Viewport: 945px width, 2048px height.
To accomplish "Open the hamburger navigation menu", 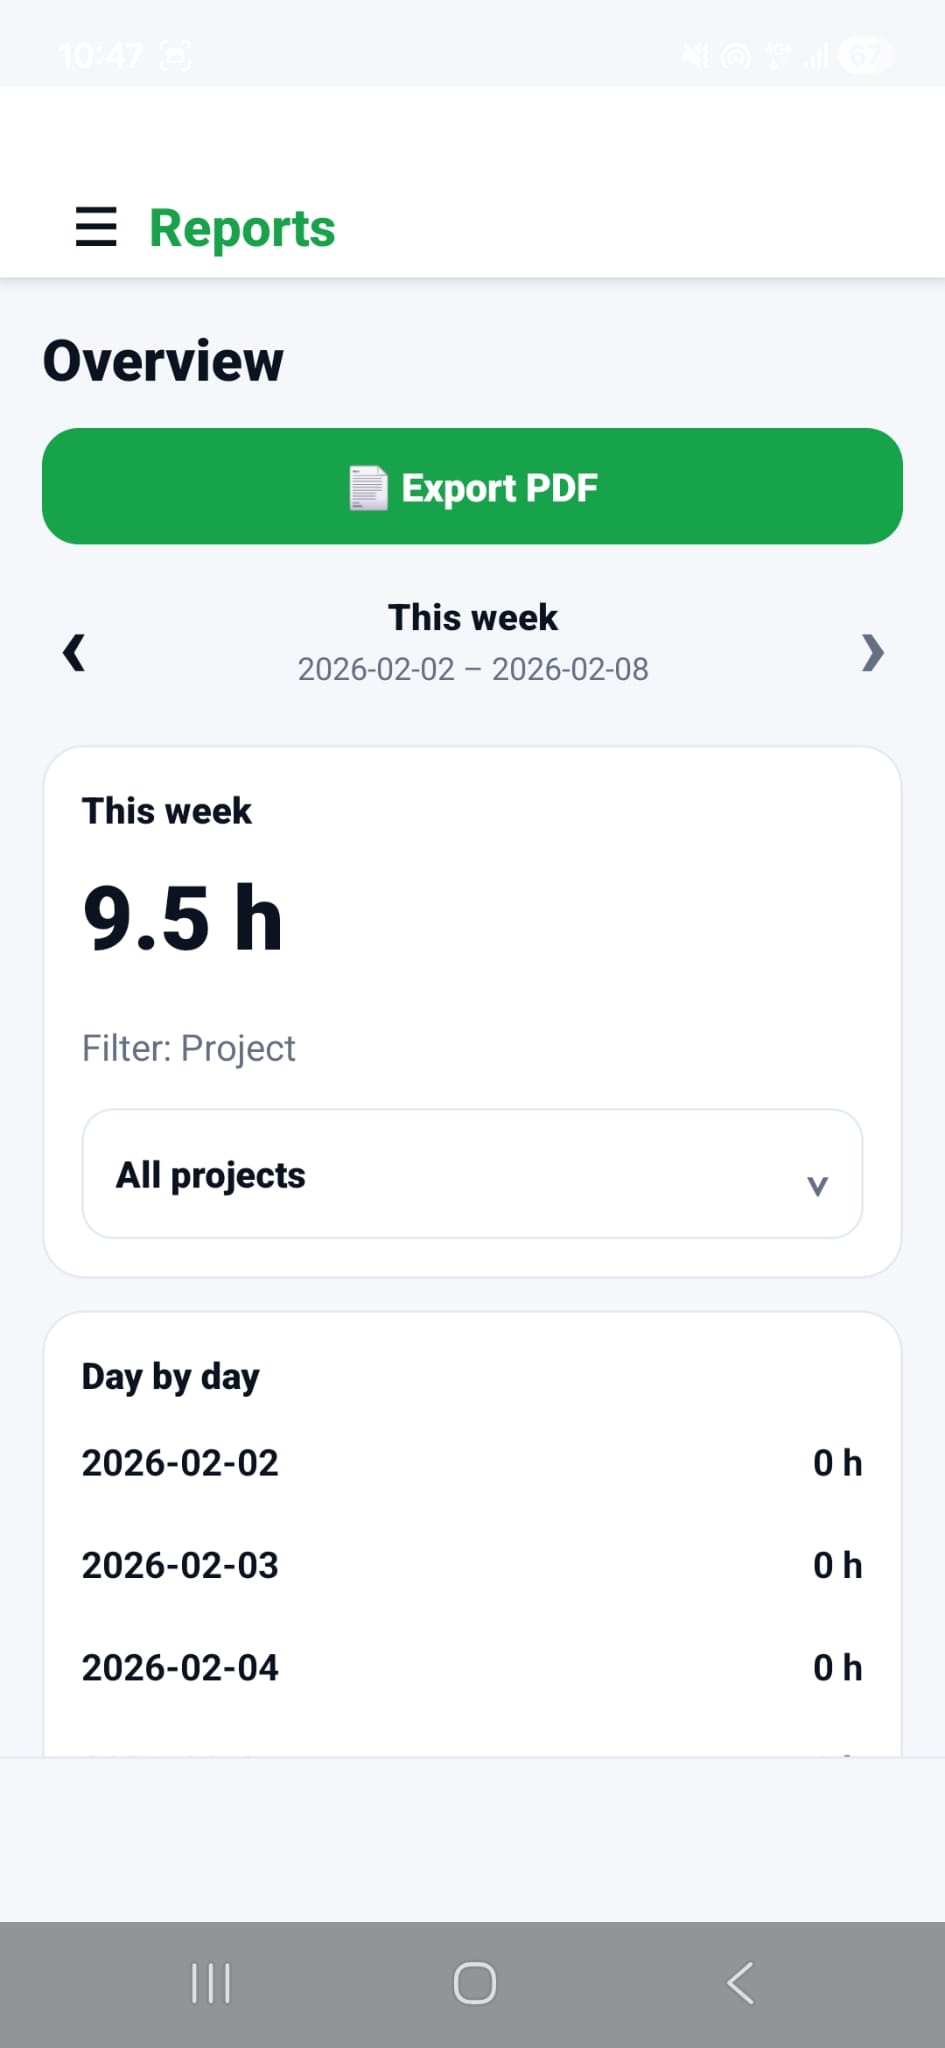I will 95,228.
